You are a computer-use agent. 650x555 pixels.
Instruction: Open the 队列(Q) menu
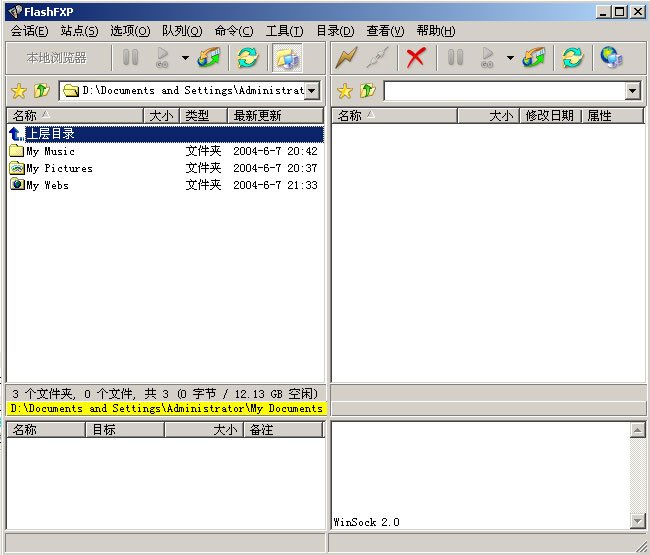coord(182,31)
